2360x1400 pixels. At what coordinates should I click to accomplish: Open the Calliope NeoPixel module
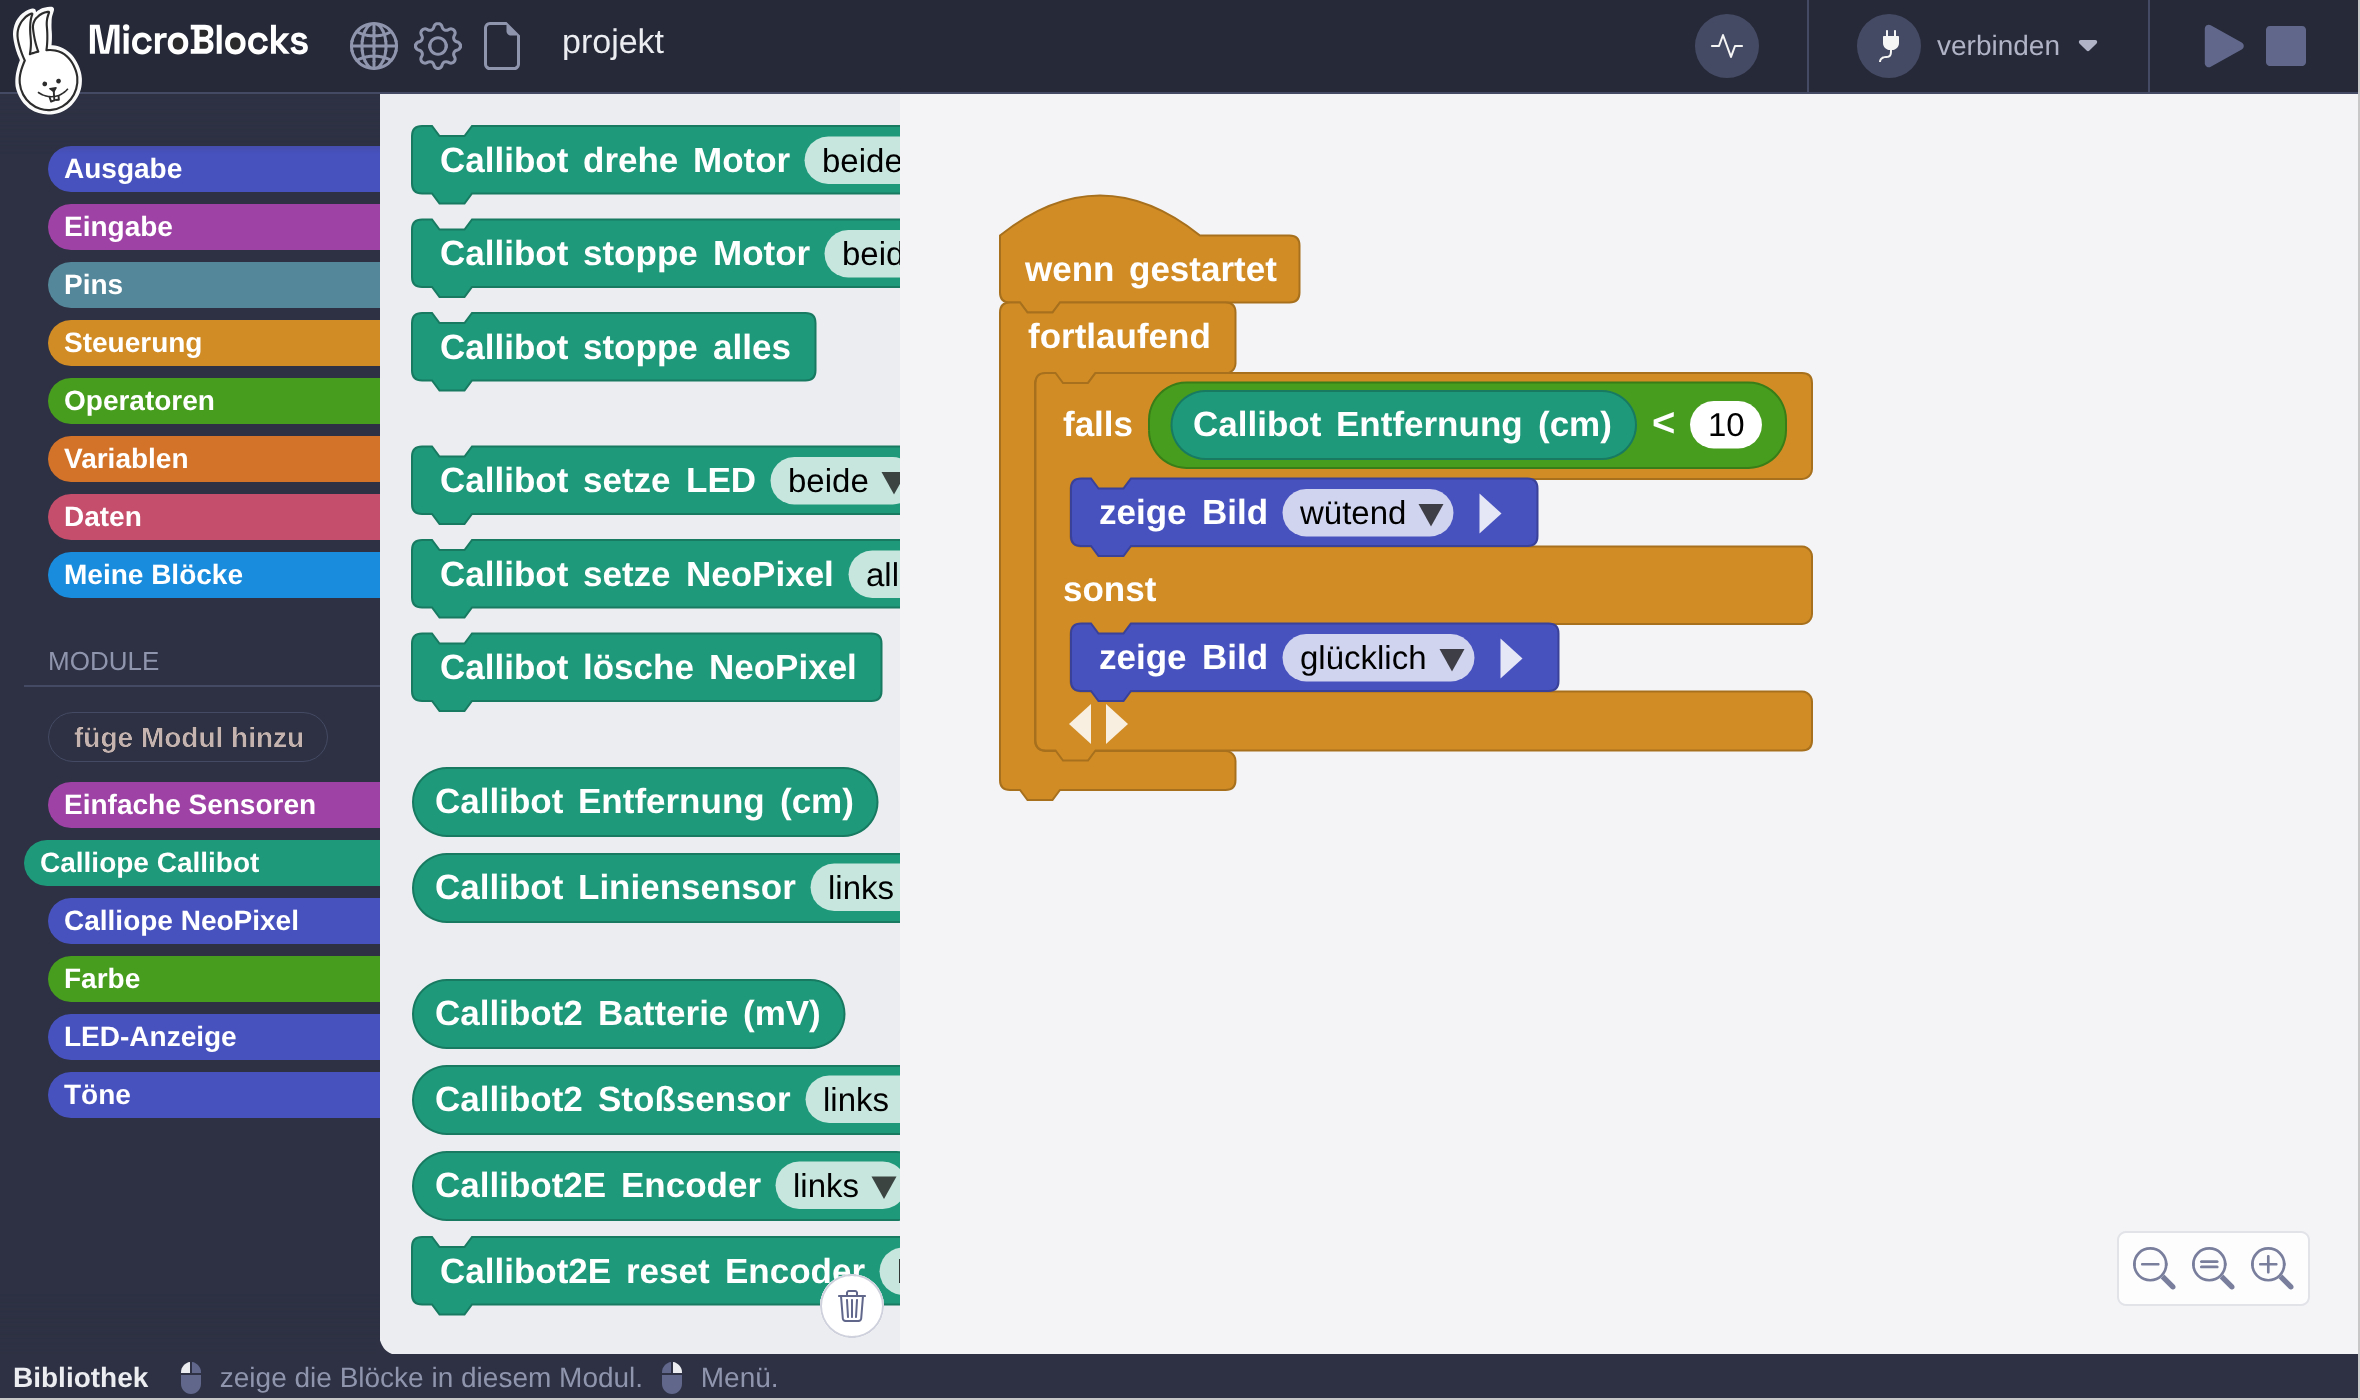click(214, 921)
